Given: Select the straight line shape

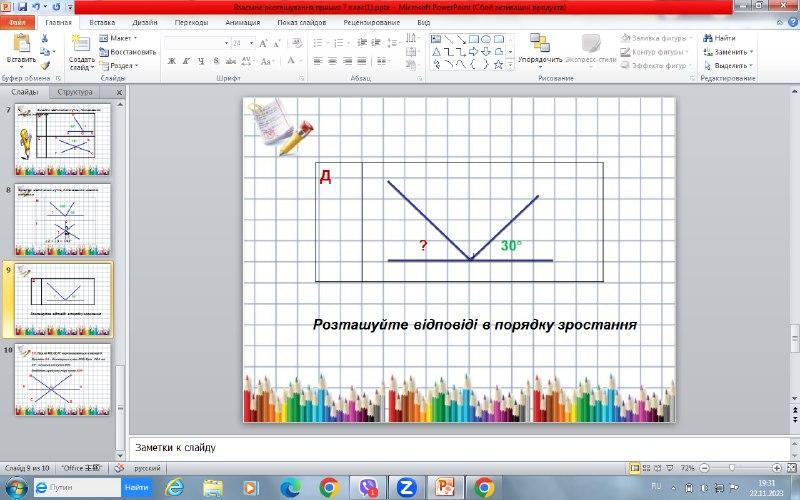Looking at the screenshot, I should pos(448,39).
